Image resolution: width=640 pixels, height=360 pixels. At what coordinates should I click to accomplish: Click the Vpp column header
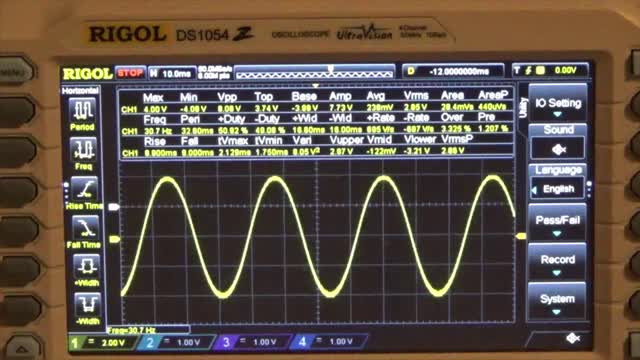pos(227,97)
